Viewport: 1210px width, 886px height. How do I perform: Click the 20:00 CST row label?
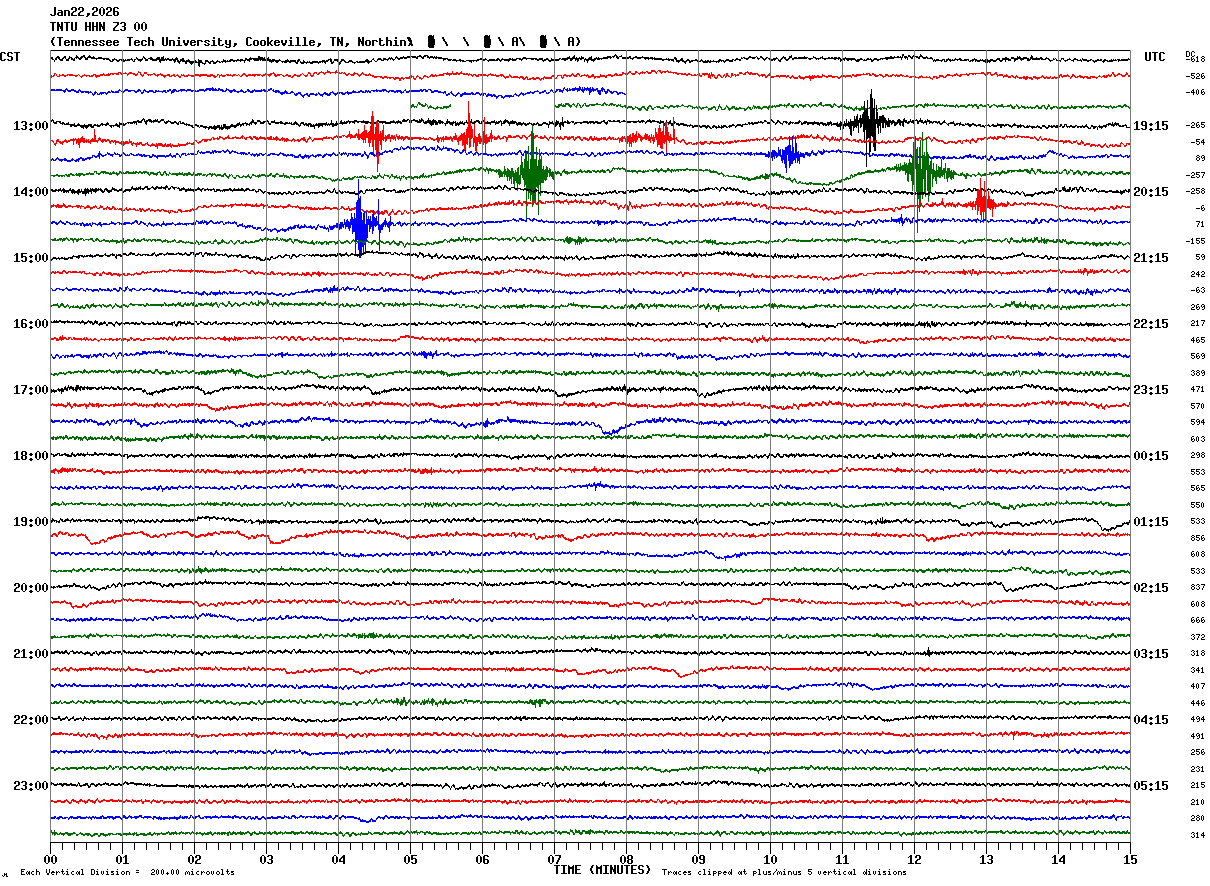coord(31,588)
